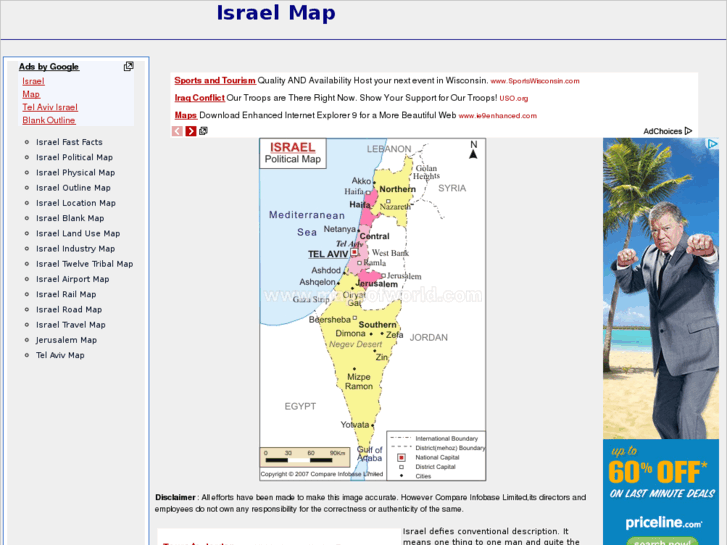Click the TEL AVIV label on map
The image size is (727, 545).
click(328, 254)
